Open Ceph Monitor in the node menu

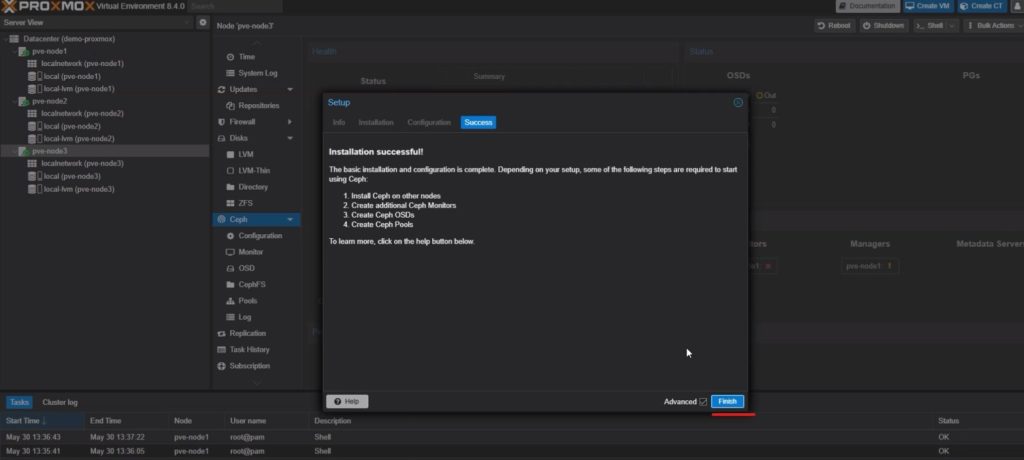click(x=251, y=252)
